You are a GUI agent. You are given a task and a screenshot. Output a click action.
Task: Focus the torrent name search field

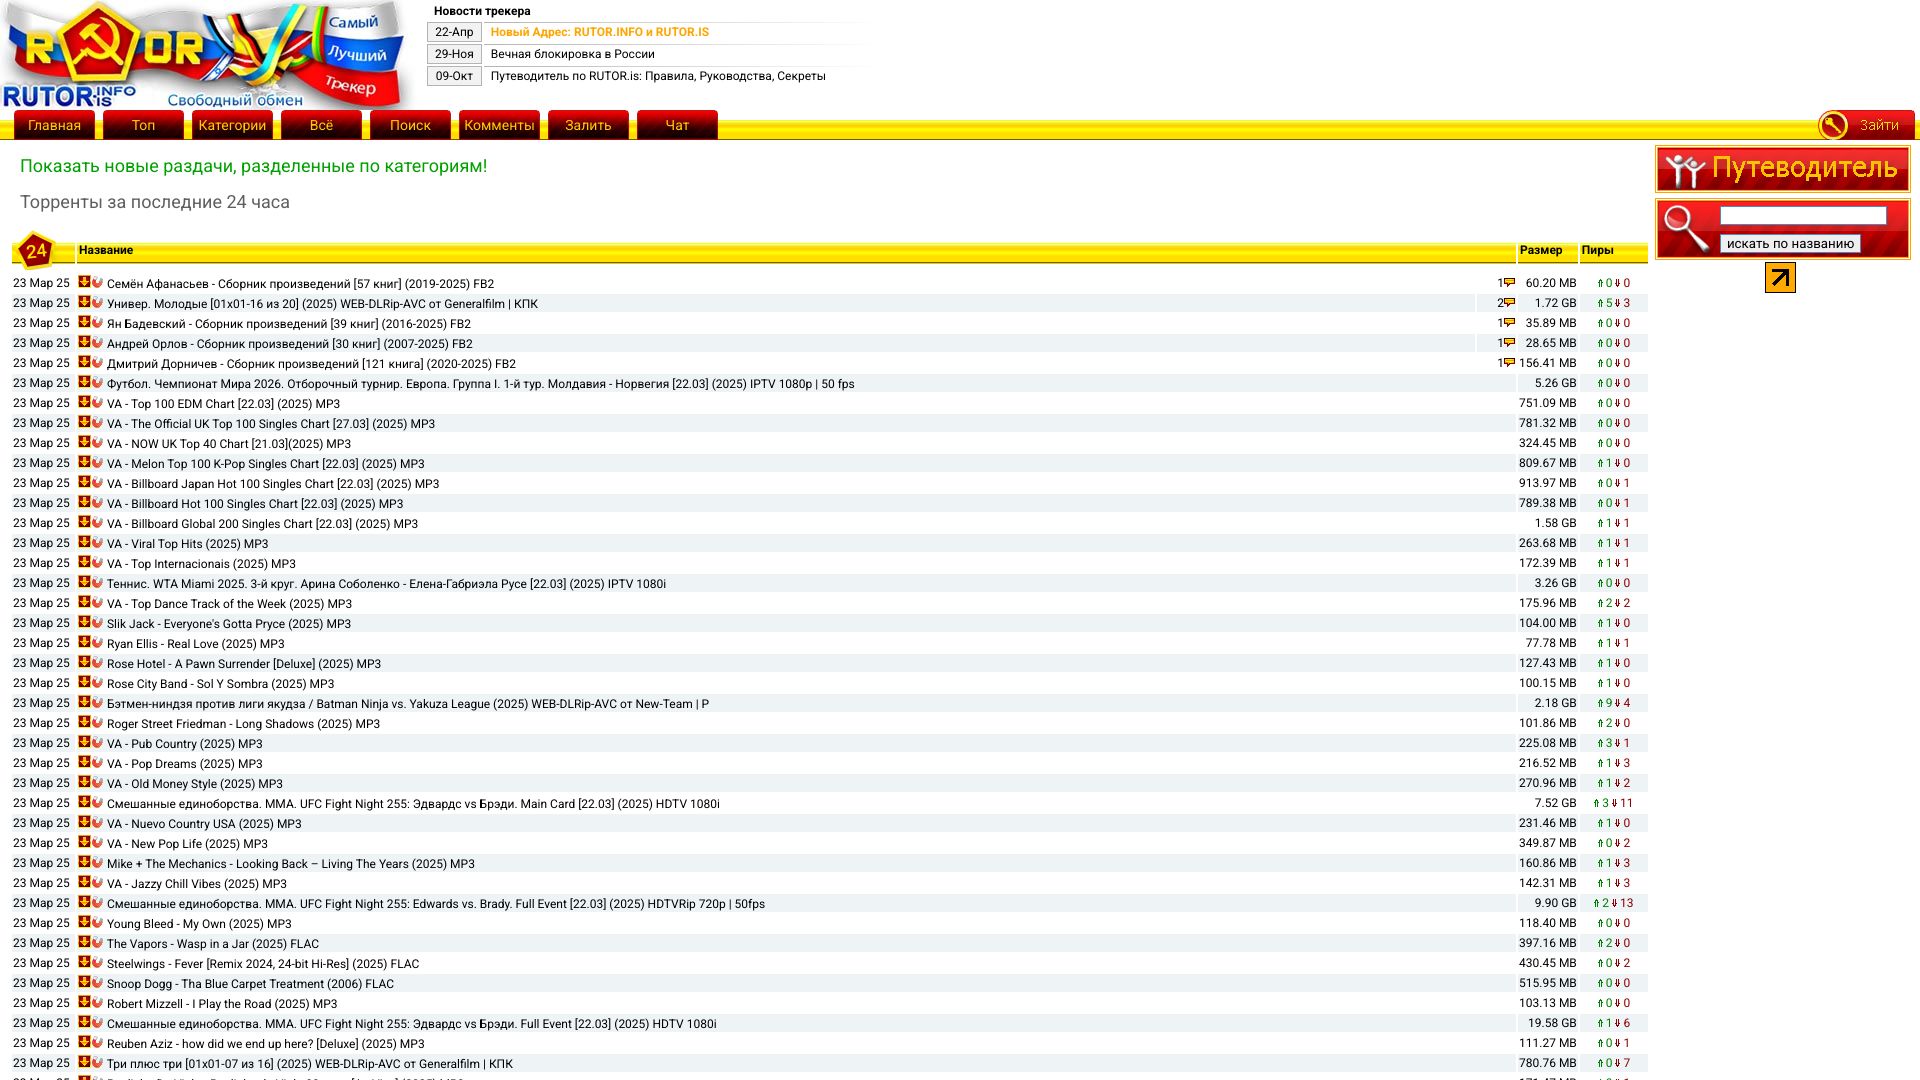[x=1802, y=216]
